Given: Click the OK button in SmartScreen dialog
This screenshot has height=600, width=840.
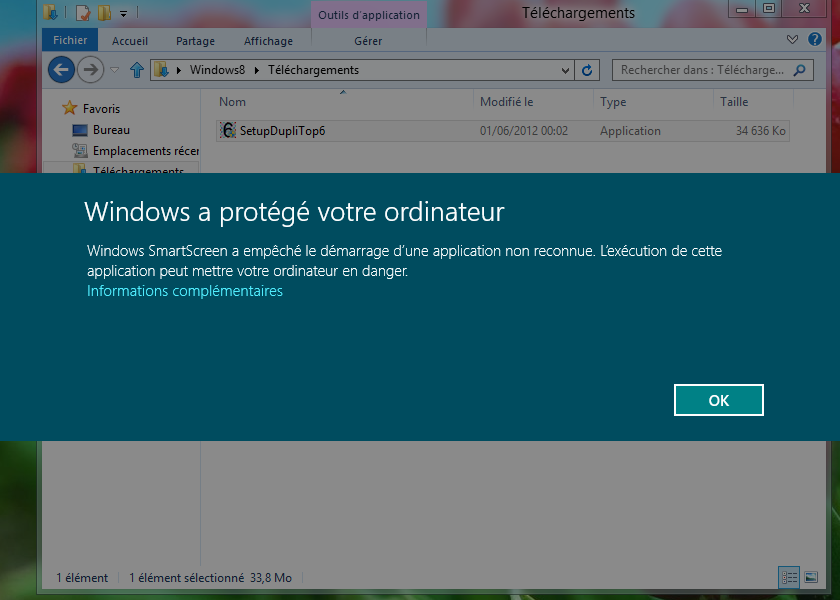Looking at the screenshot, I should (718, 400).
